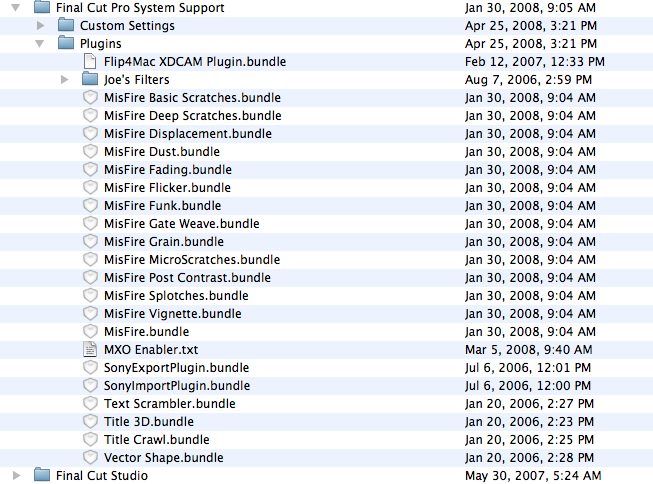Collapse the Plugins folder disclosure triangle

pyautogui.click(x=41, y=44)
